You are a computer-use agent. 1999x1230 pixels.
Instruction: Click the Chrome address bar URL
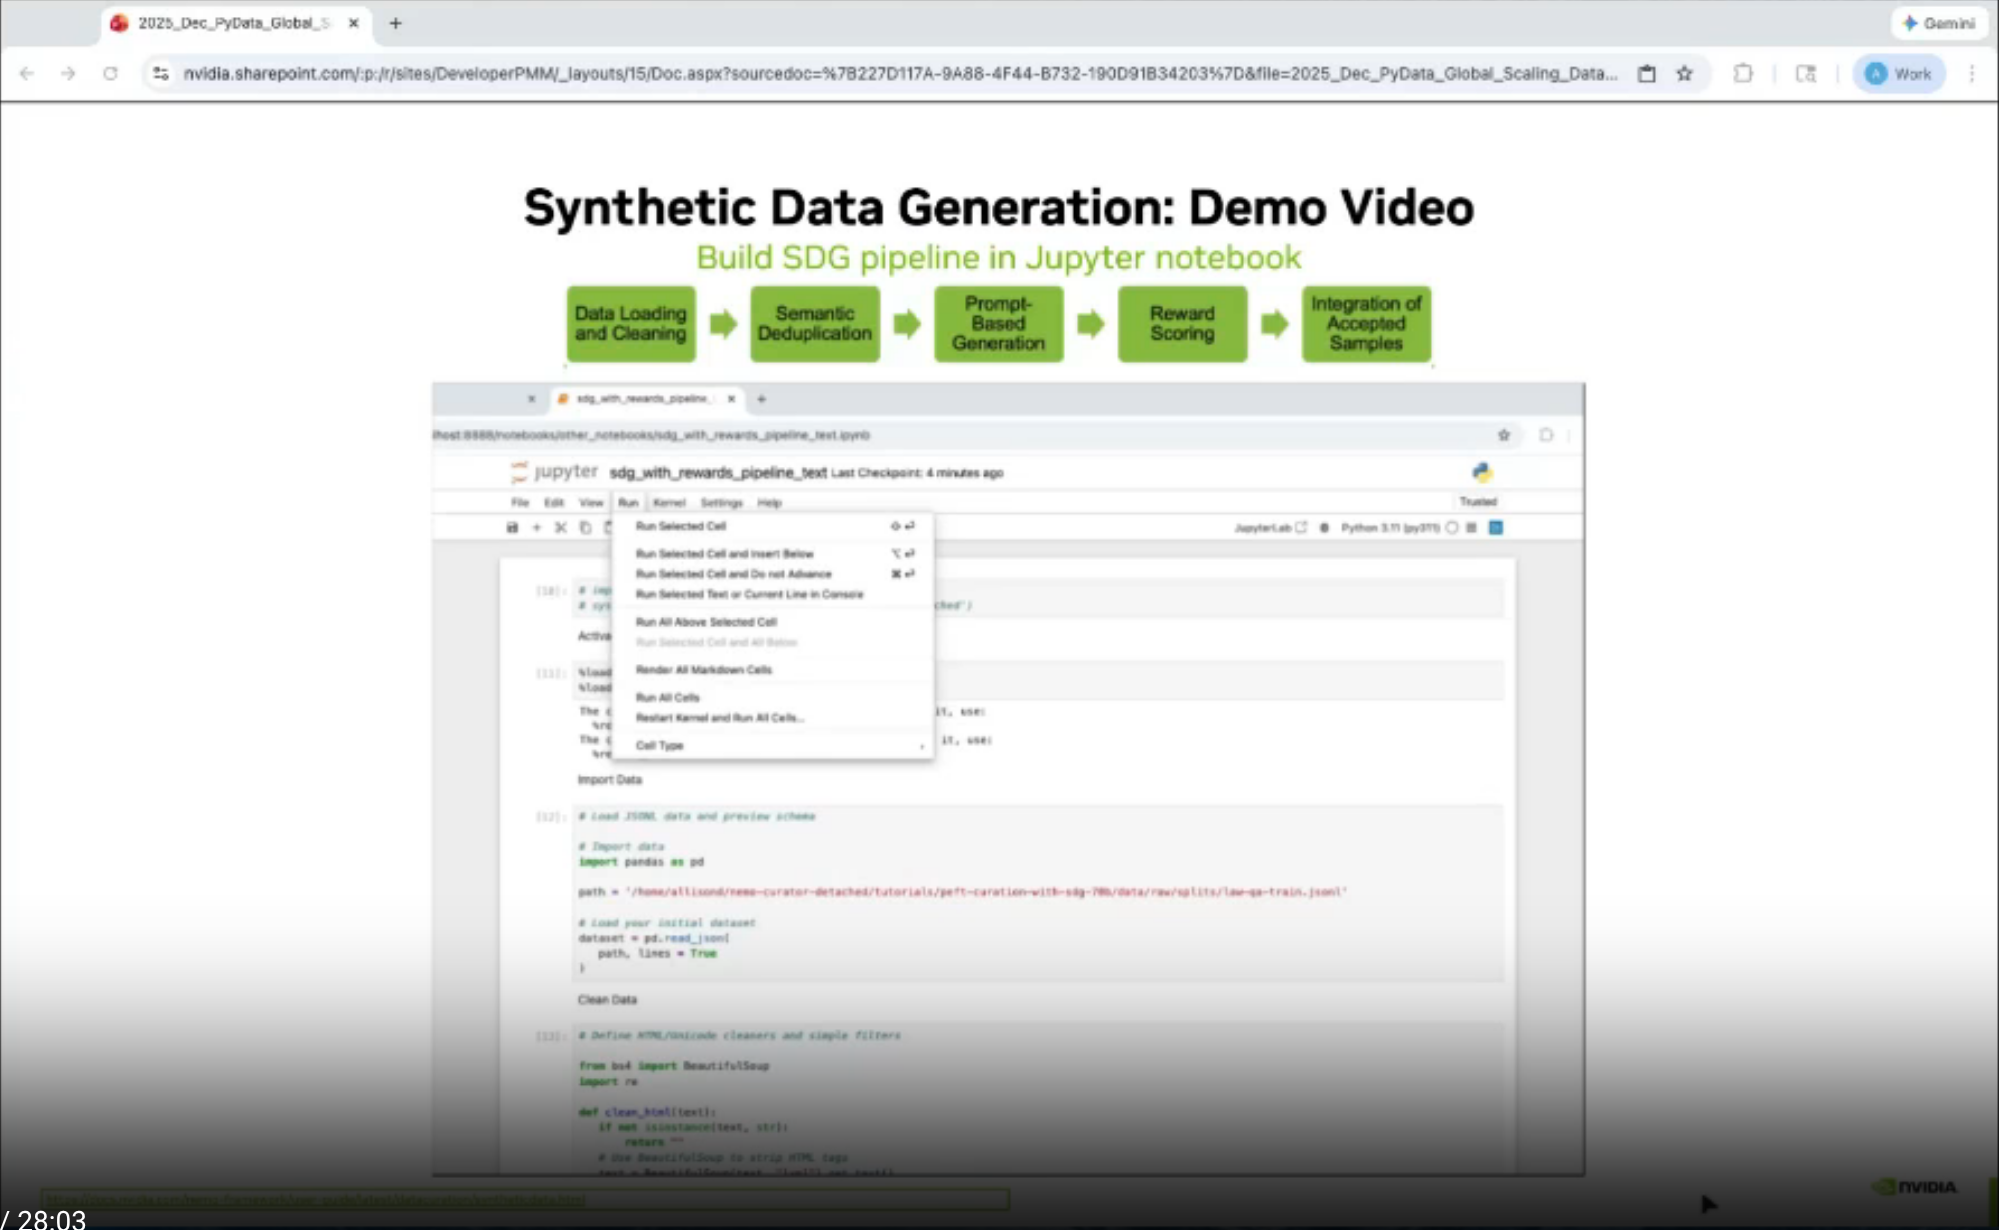pyautogui.click(x=900, y=74)
